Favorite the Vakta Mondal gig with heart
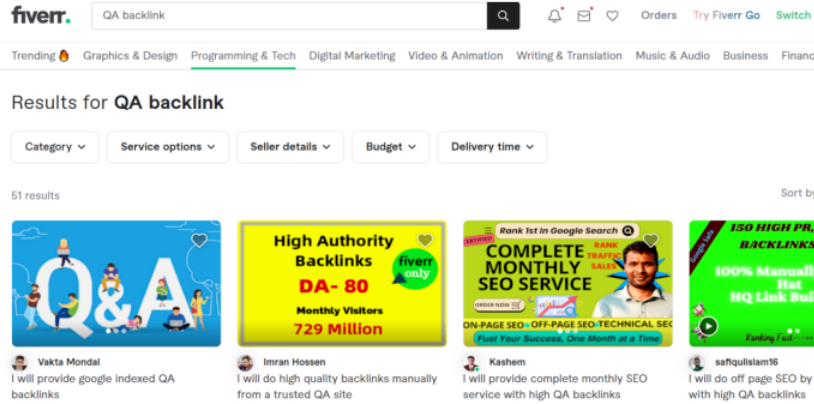814x404 pixels. [x=199, y=240]
